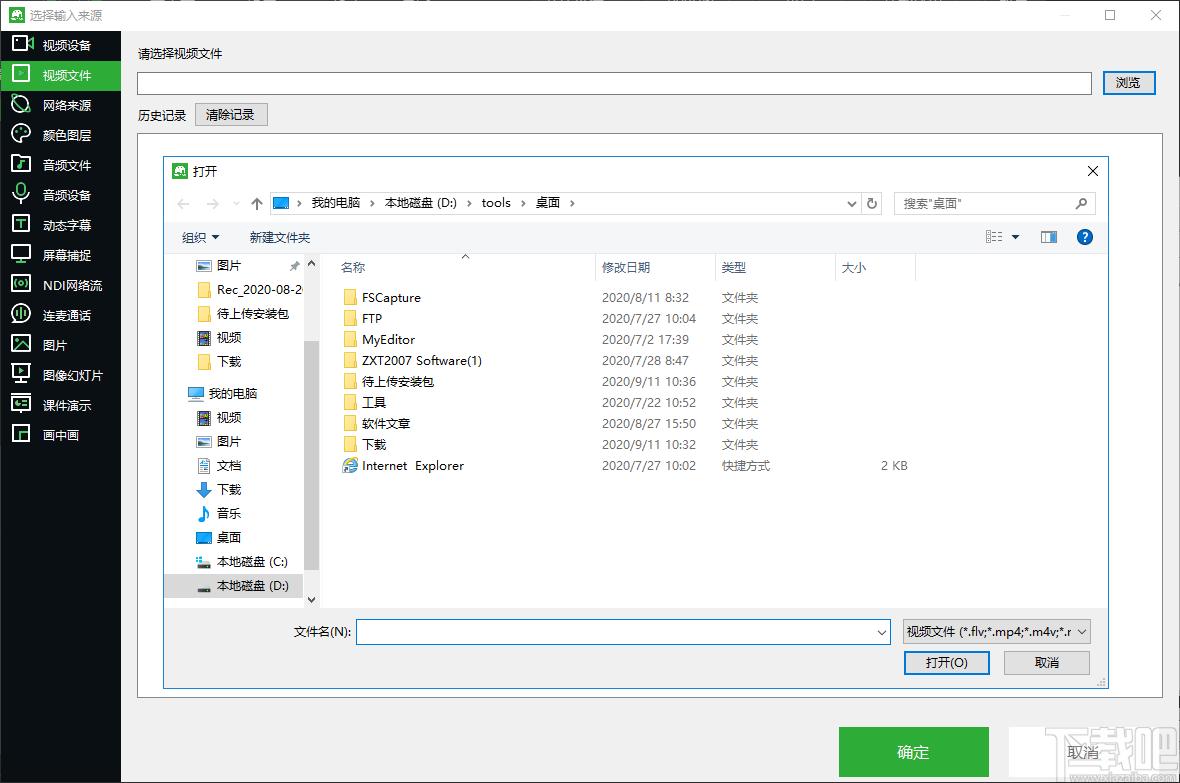Click the green 确定 button

click(x=914, y=751)
